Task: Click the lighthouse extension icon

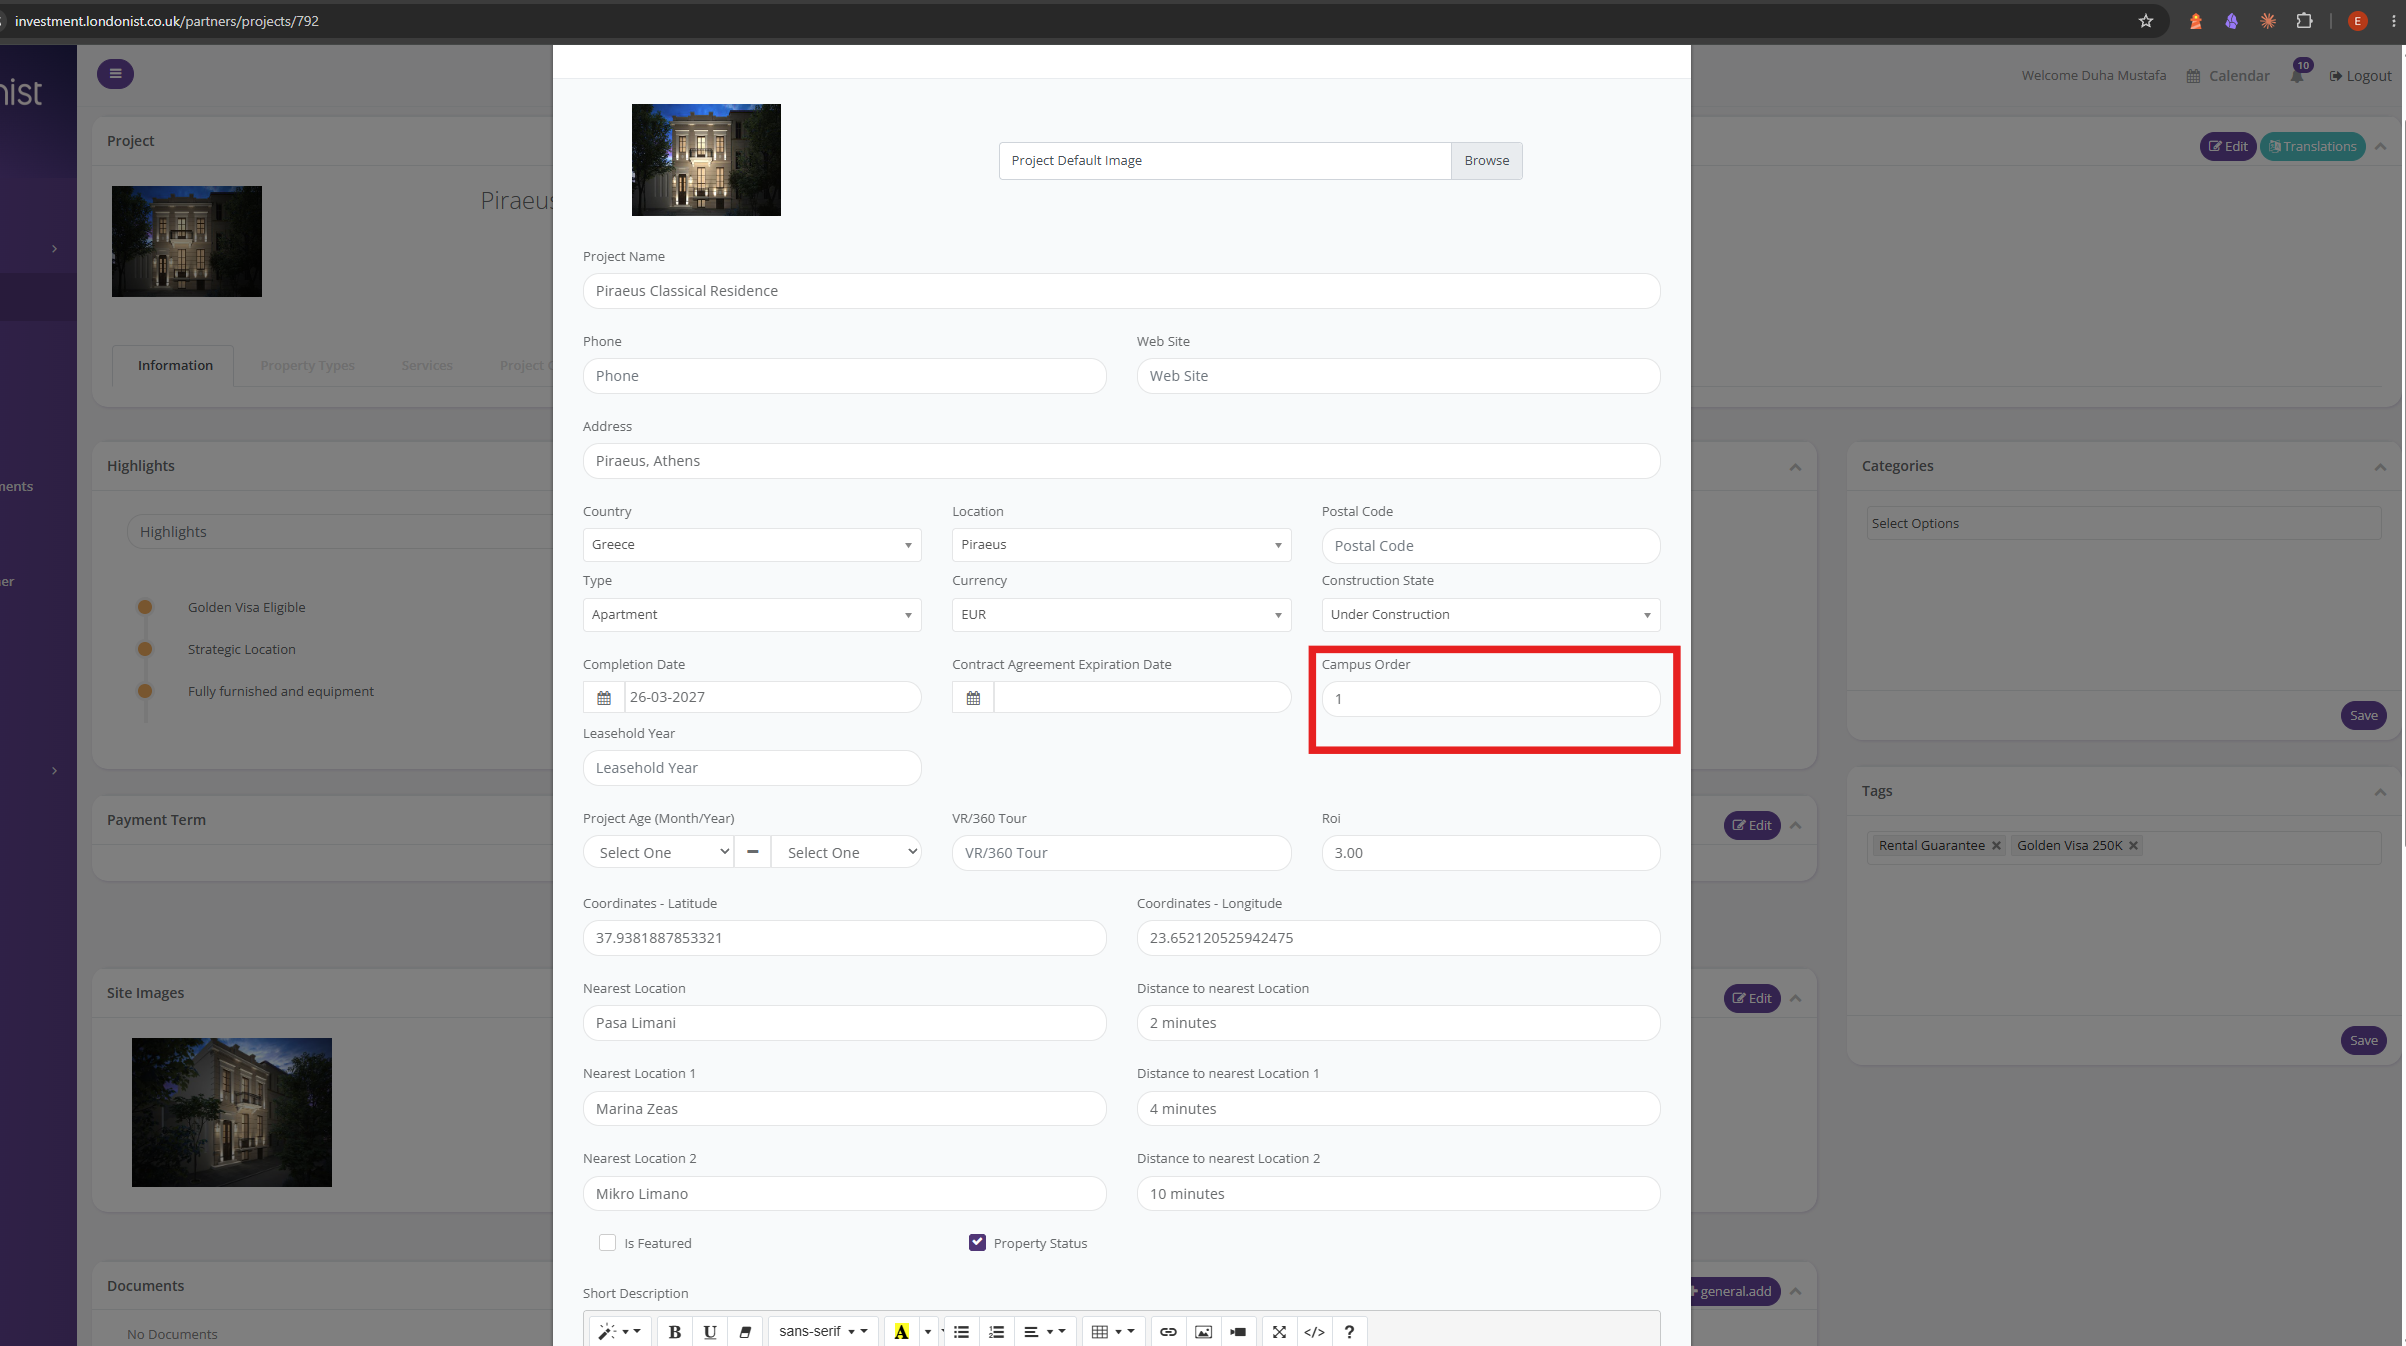Action: [2195, 21]
